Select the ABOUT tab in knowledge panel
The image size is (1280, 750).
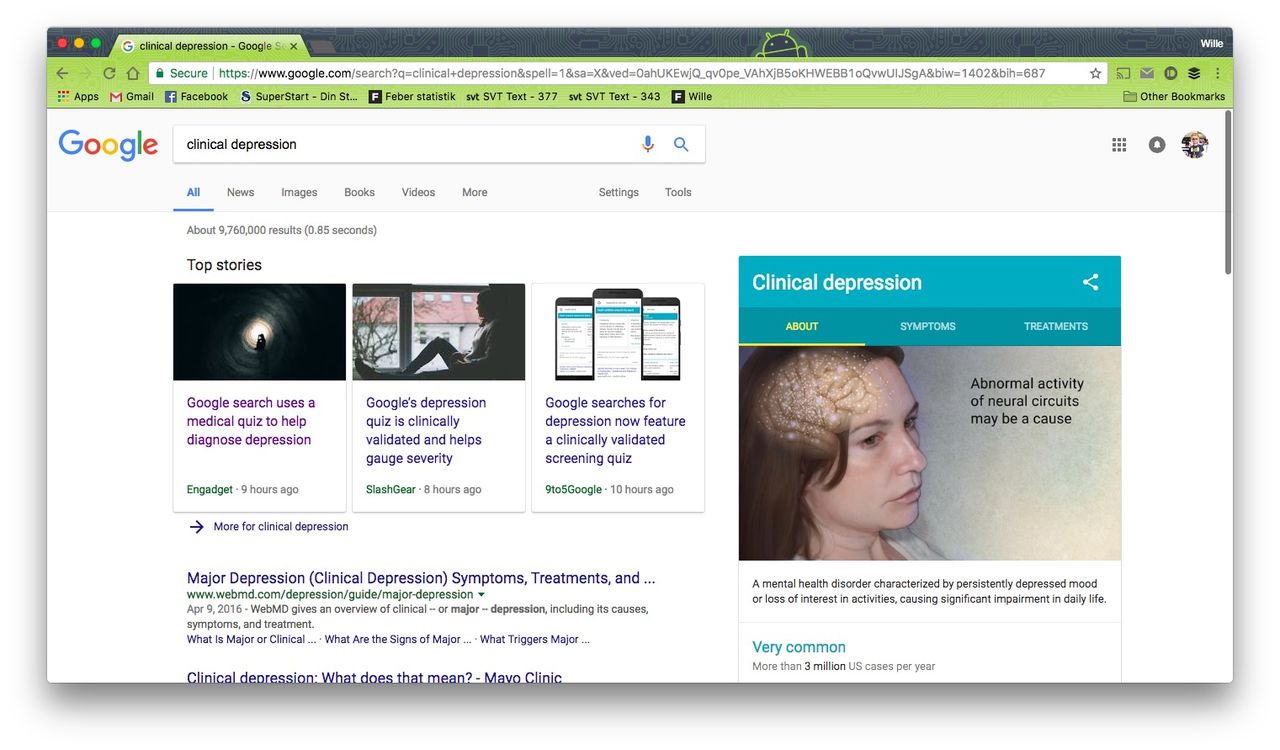(802, 326)
